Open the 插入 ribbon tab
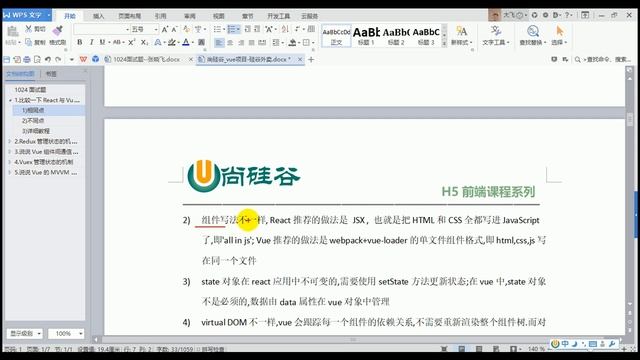This screenshot has width=640, height=360. 98,16
